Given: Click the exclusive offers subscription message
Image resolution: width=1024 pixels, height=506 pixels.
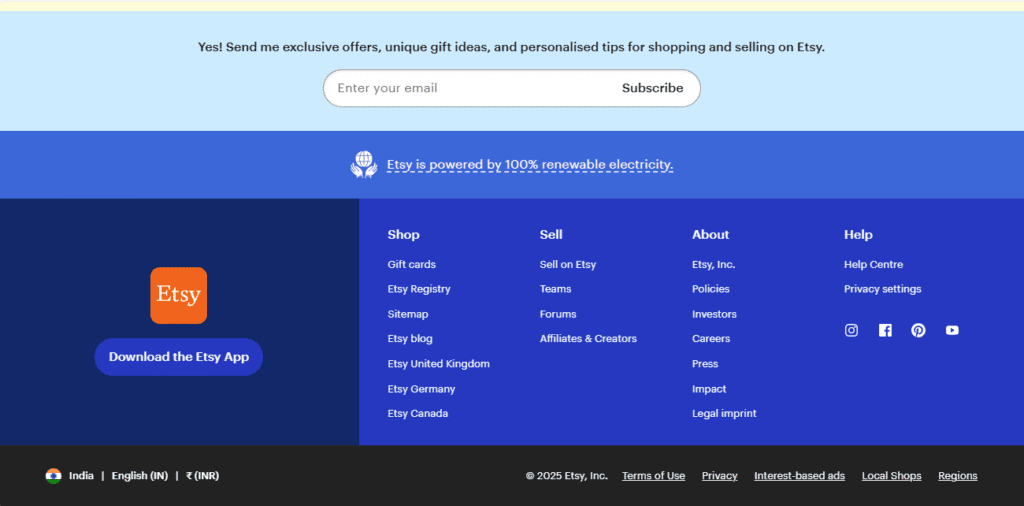Looking at the screenshot, I should click(511, 47).
